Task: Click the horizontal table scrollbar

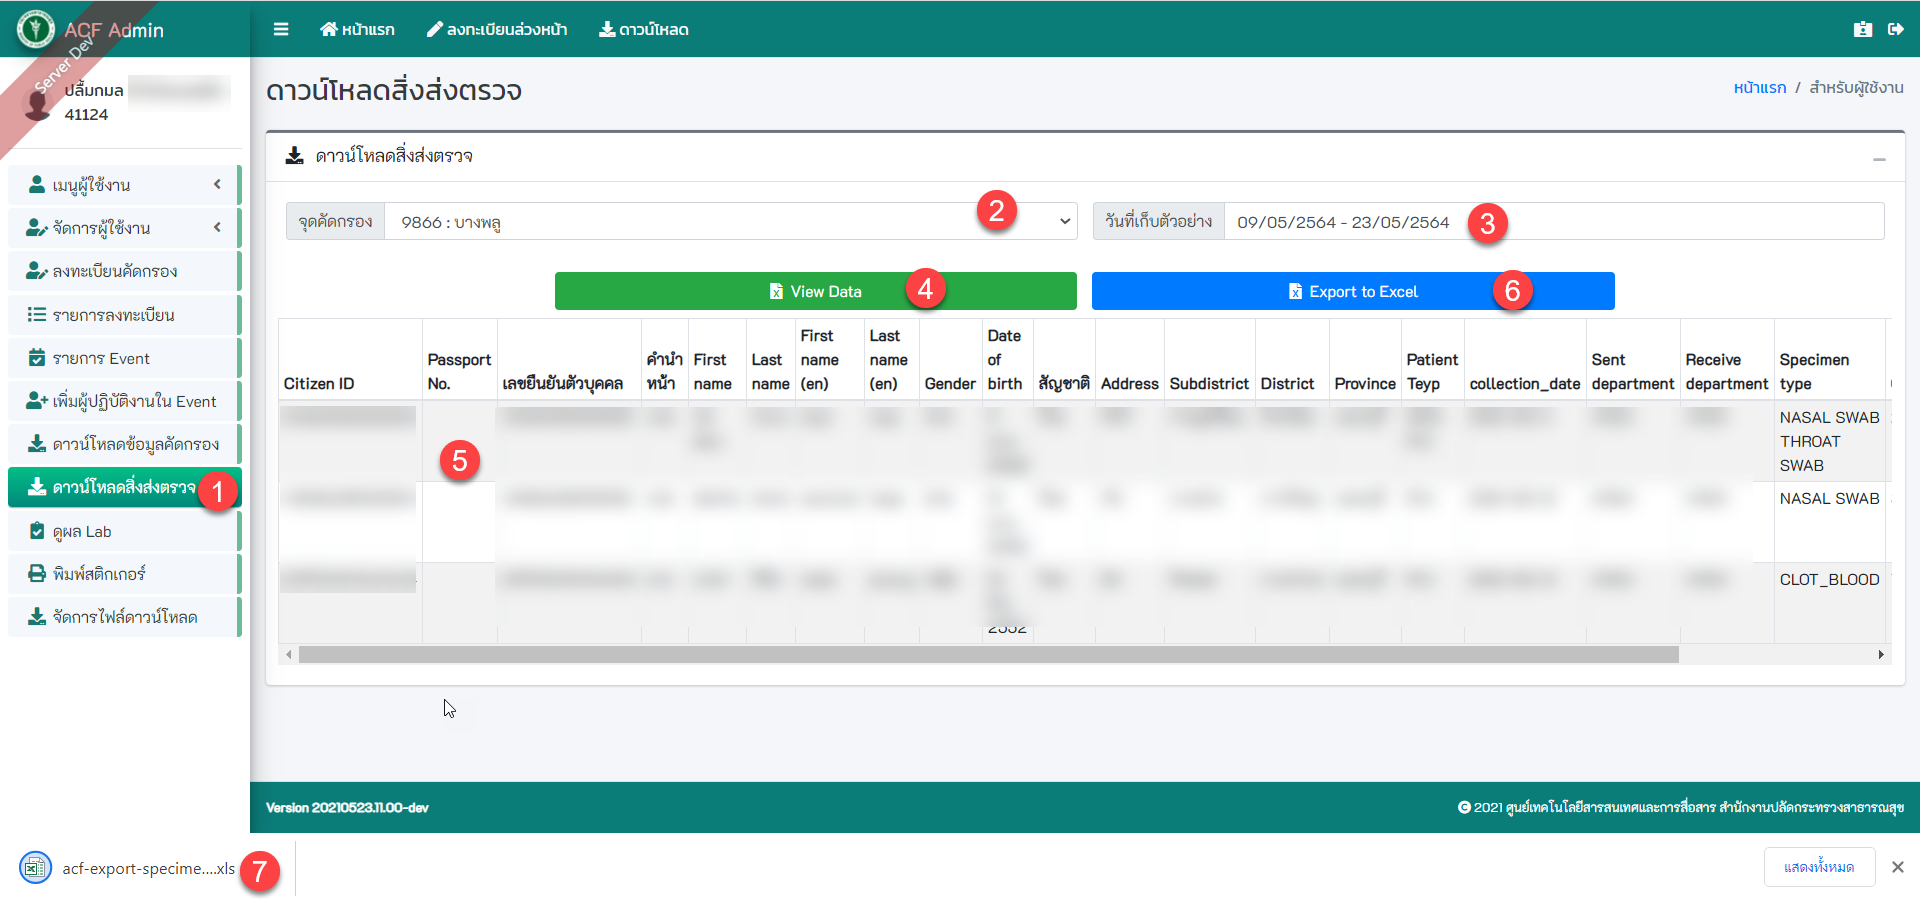Action: 988,654
